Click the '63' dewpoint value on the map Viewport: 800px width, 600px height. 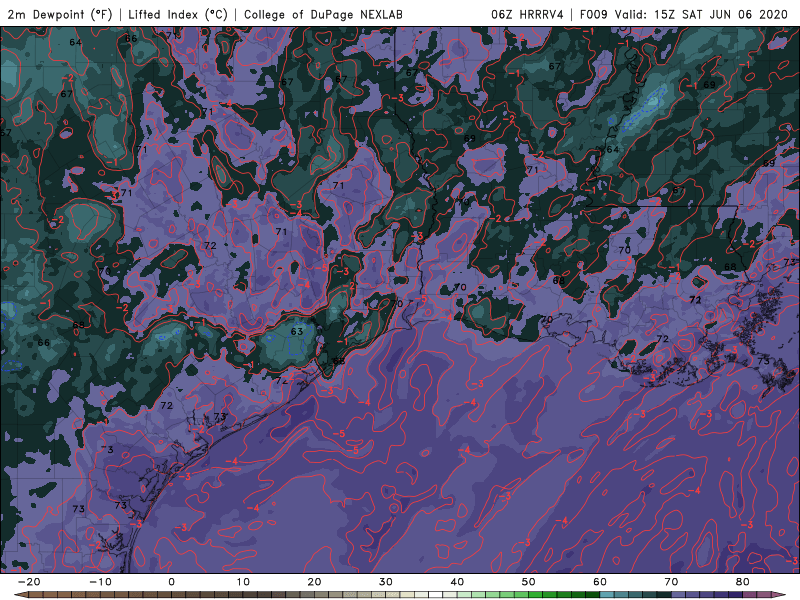point(297,331)
